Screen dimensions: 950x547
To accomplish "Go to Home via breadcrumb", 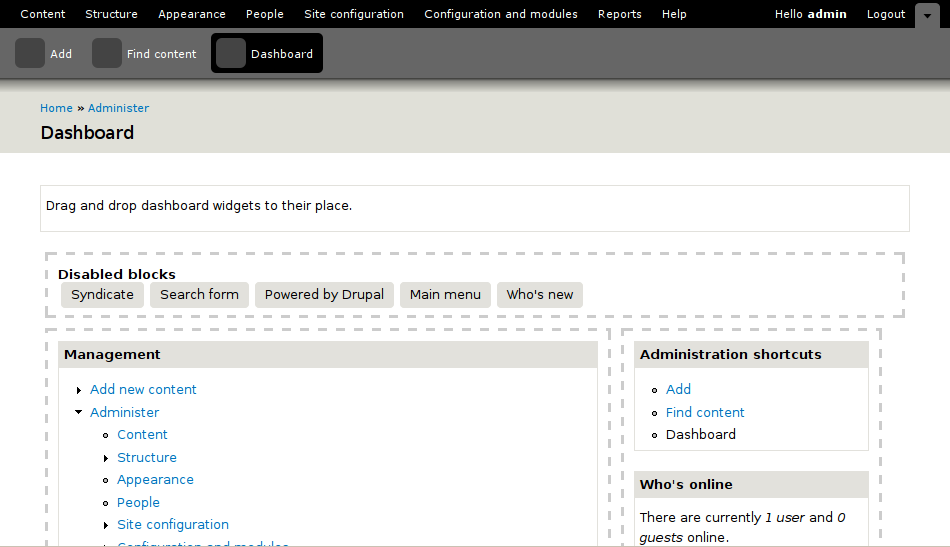I will click(x=56, y=108).
